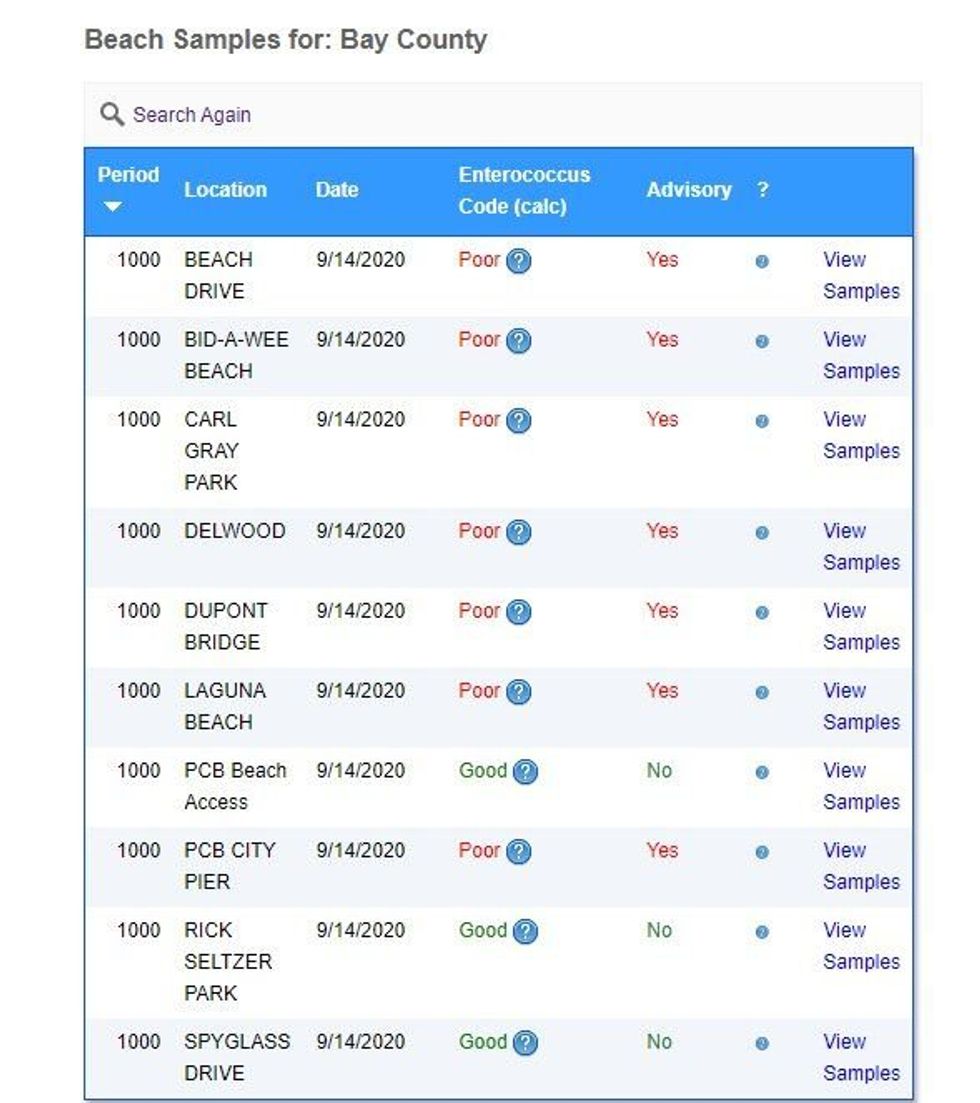View Samples for BID-A-WEE BEACH
Image resolution: width=980 pixels, height=1103 pixels.
(861, 355)
